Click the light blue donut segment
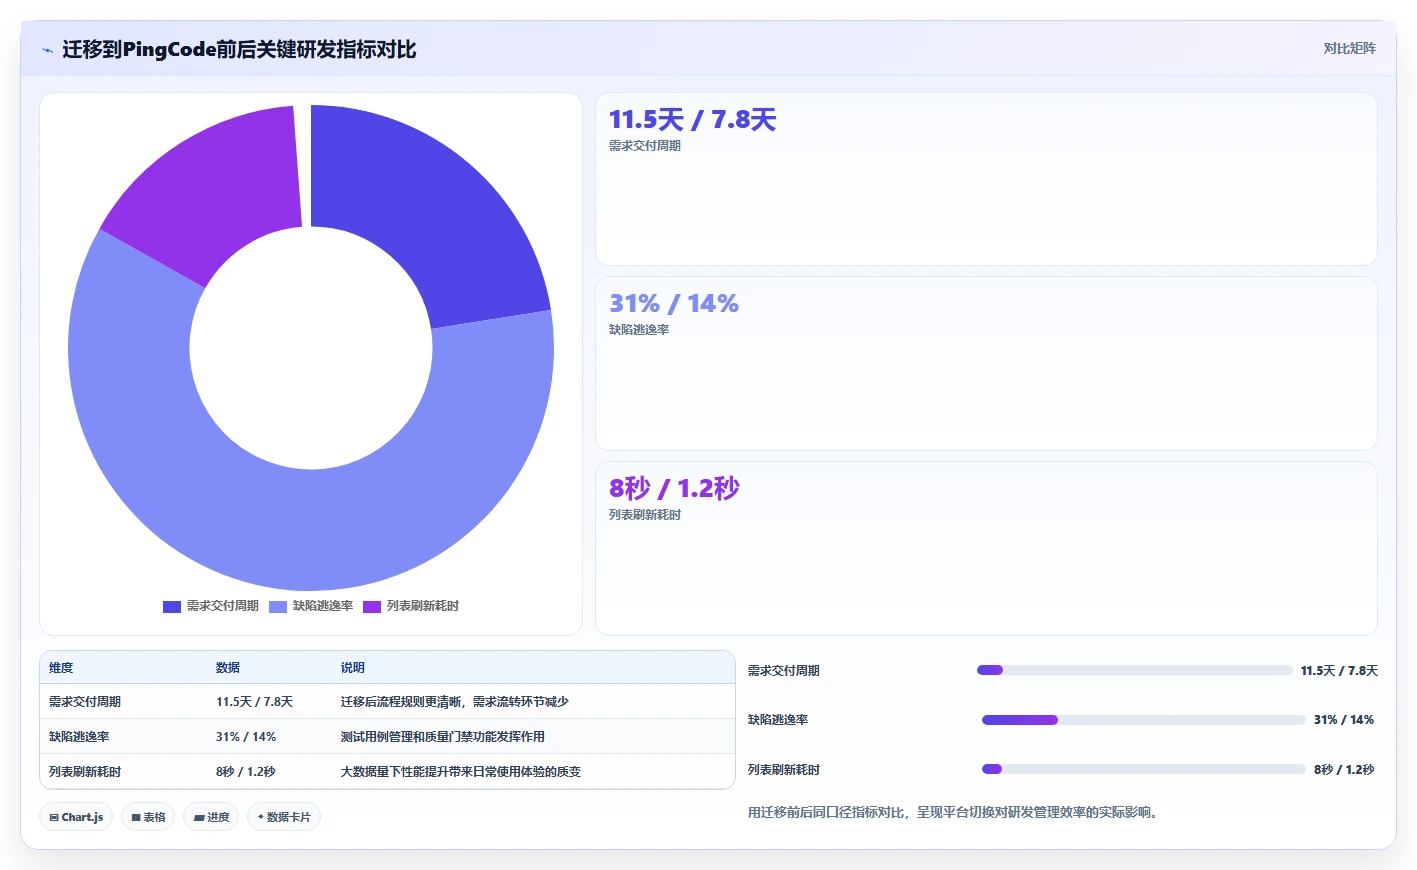This screenshot has width=1417, height=870. [x=310, y=530]
